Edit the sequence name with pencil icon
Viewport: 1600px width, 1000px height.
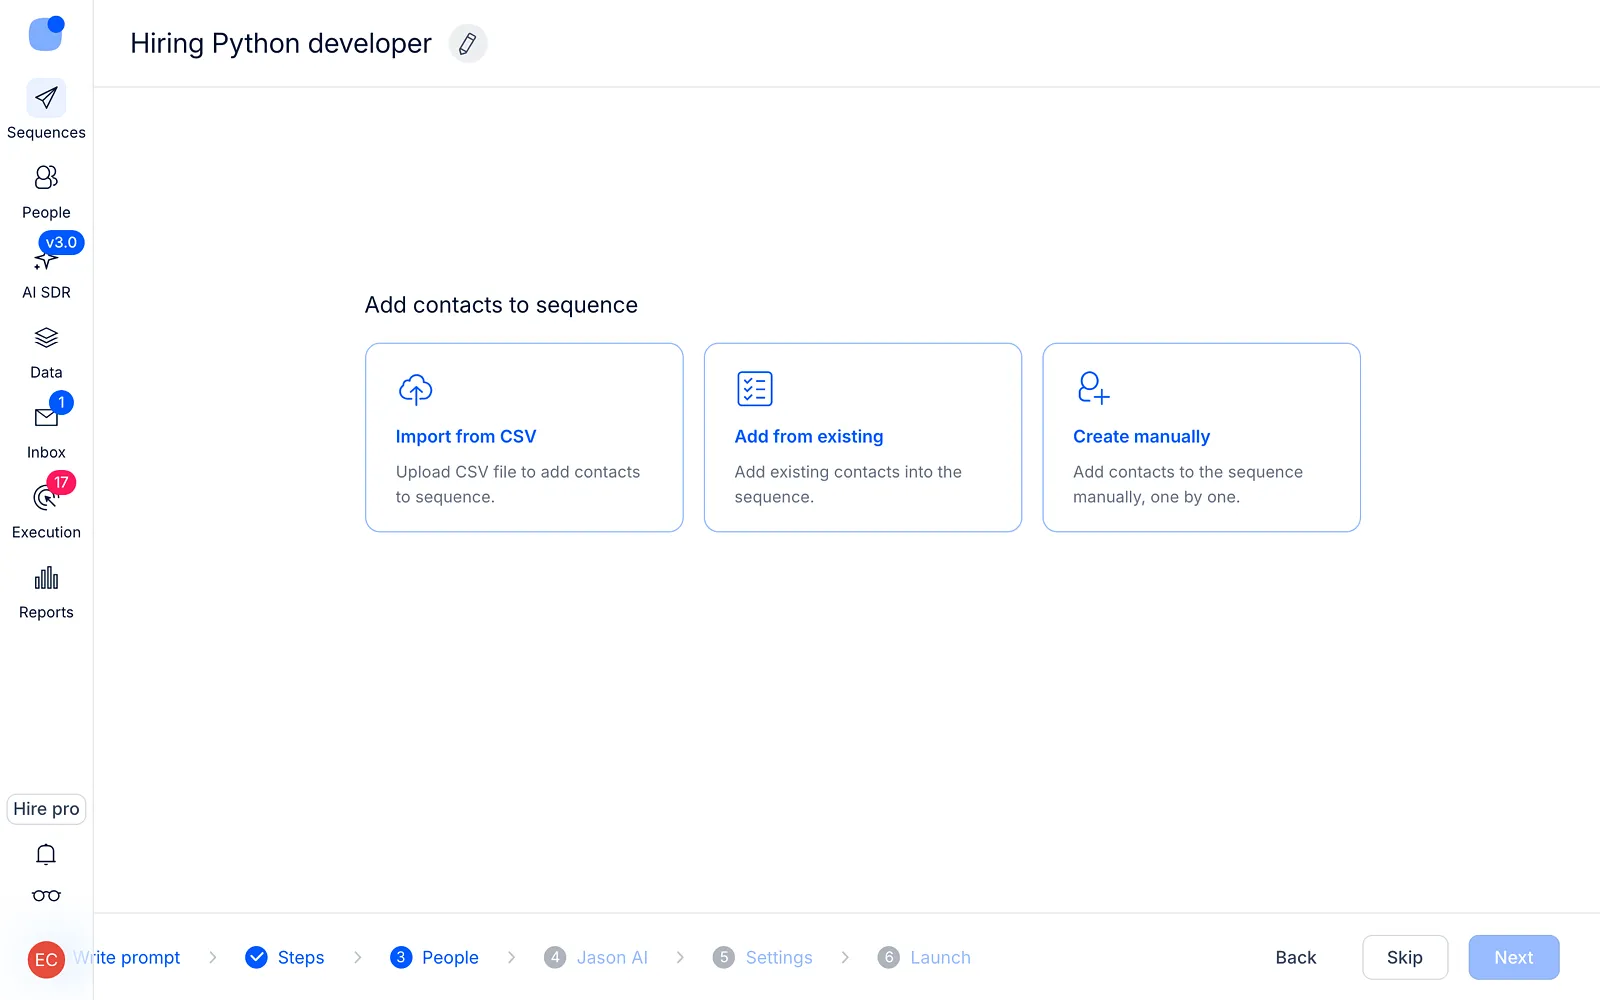[x=467, y=44]
